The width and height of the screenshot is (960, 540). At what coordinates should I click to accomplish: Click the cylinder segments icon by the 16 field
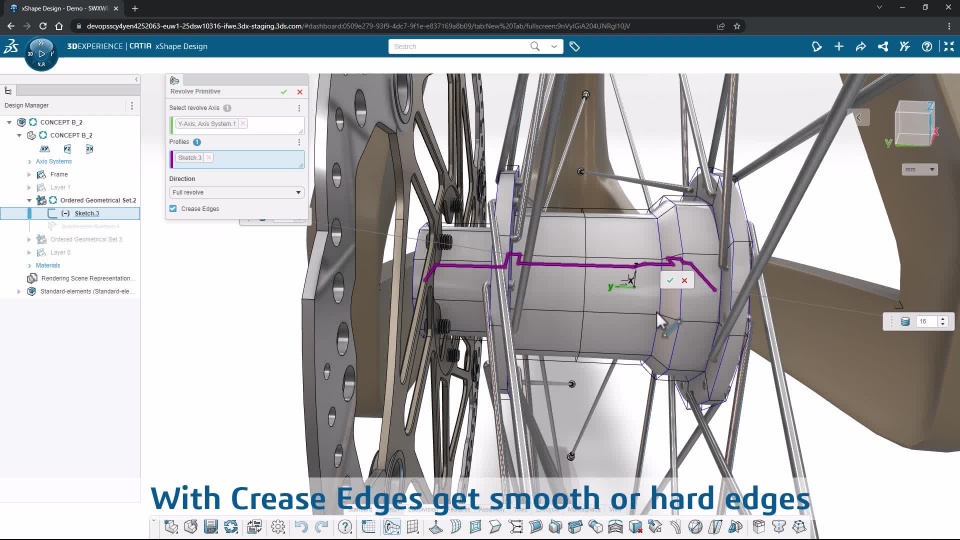pyautogui.click(x=906, y=321)
